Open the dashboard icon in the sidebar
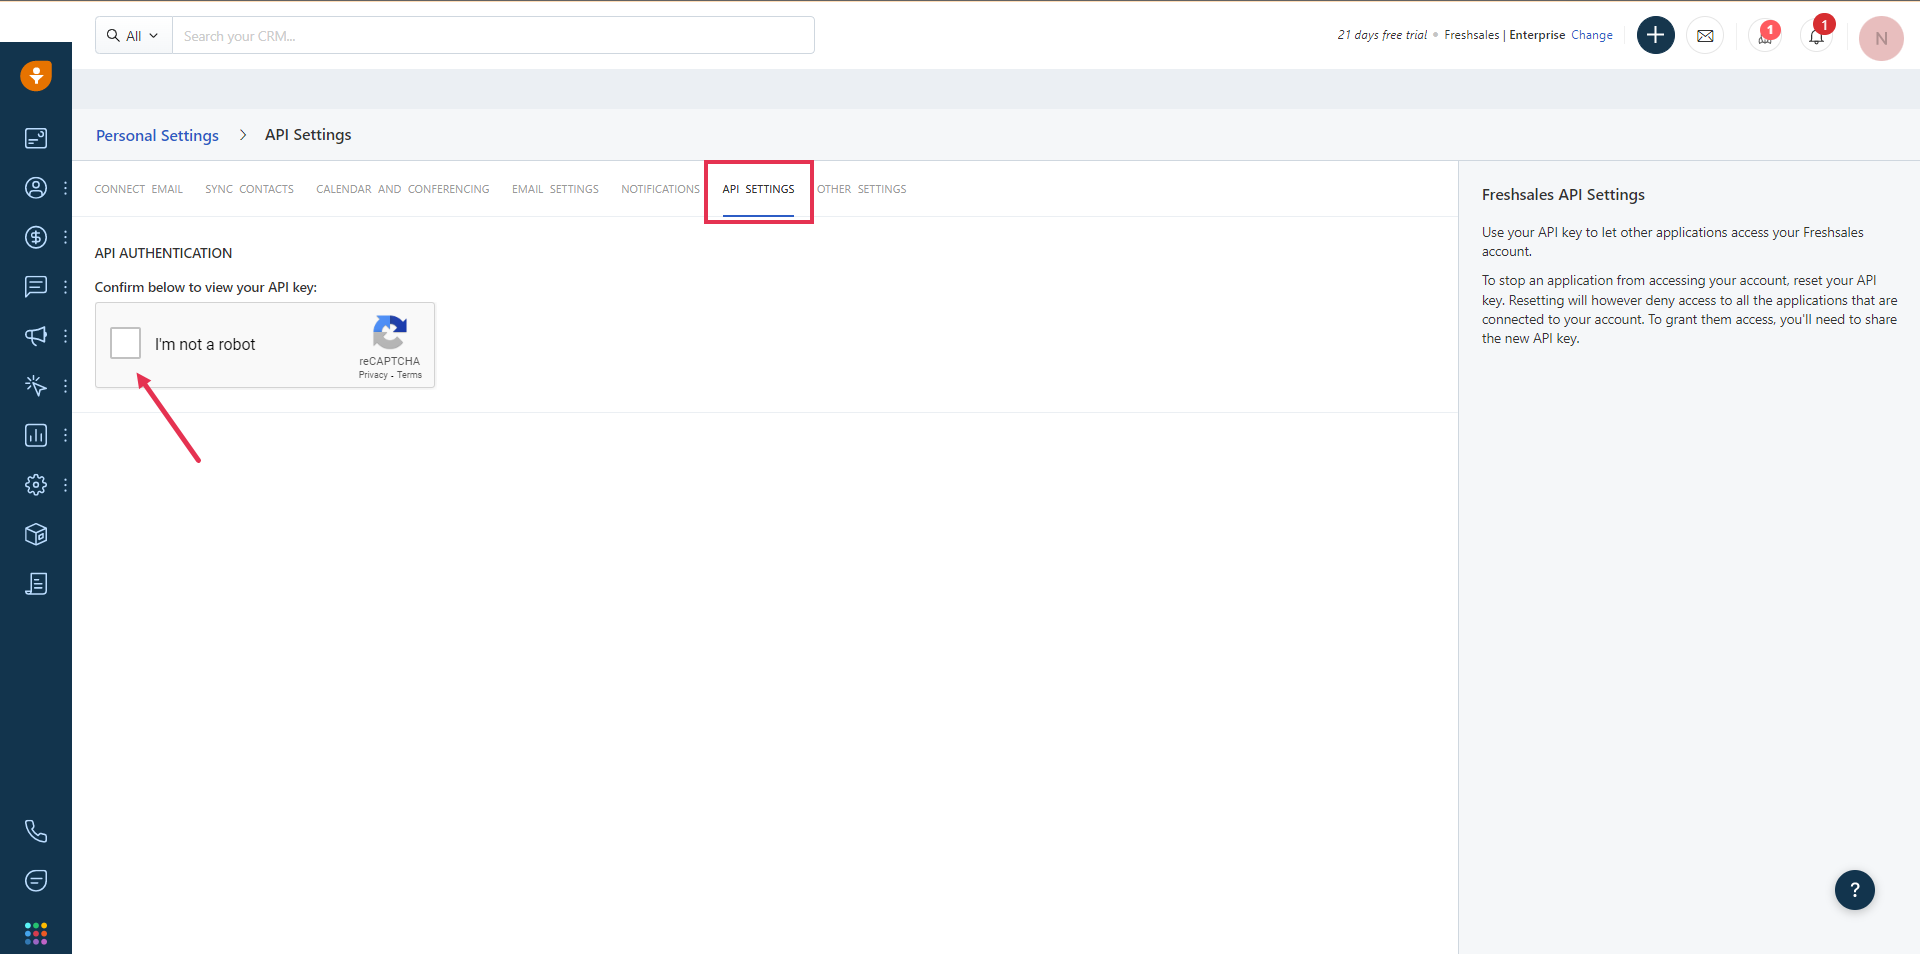1920x954 pixels. coord(36,138)
